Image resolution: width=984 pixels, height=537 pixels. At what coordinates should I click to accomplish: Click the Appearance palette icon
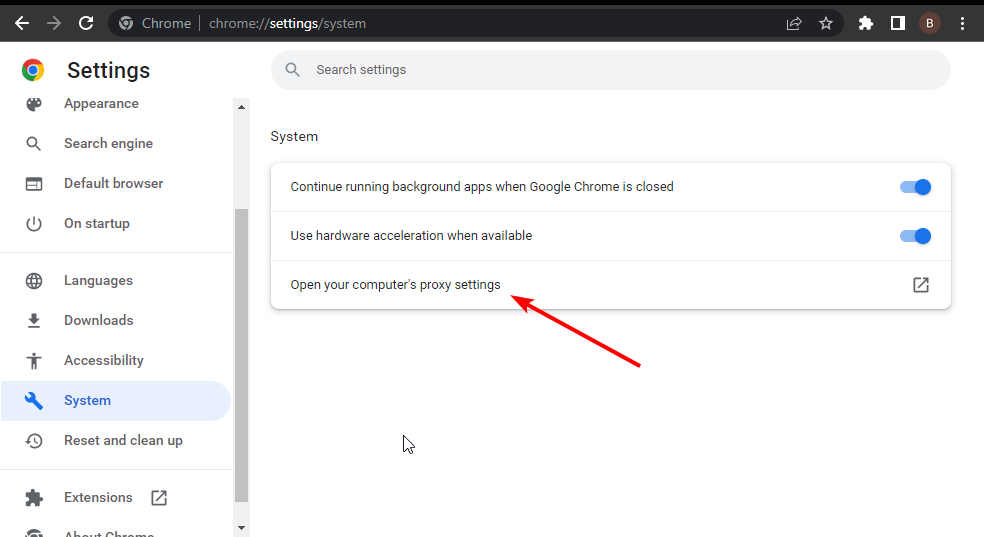(x=34, y=104)
